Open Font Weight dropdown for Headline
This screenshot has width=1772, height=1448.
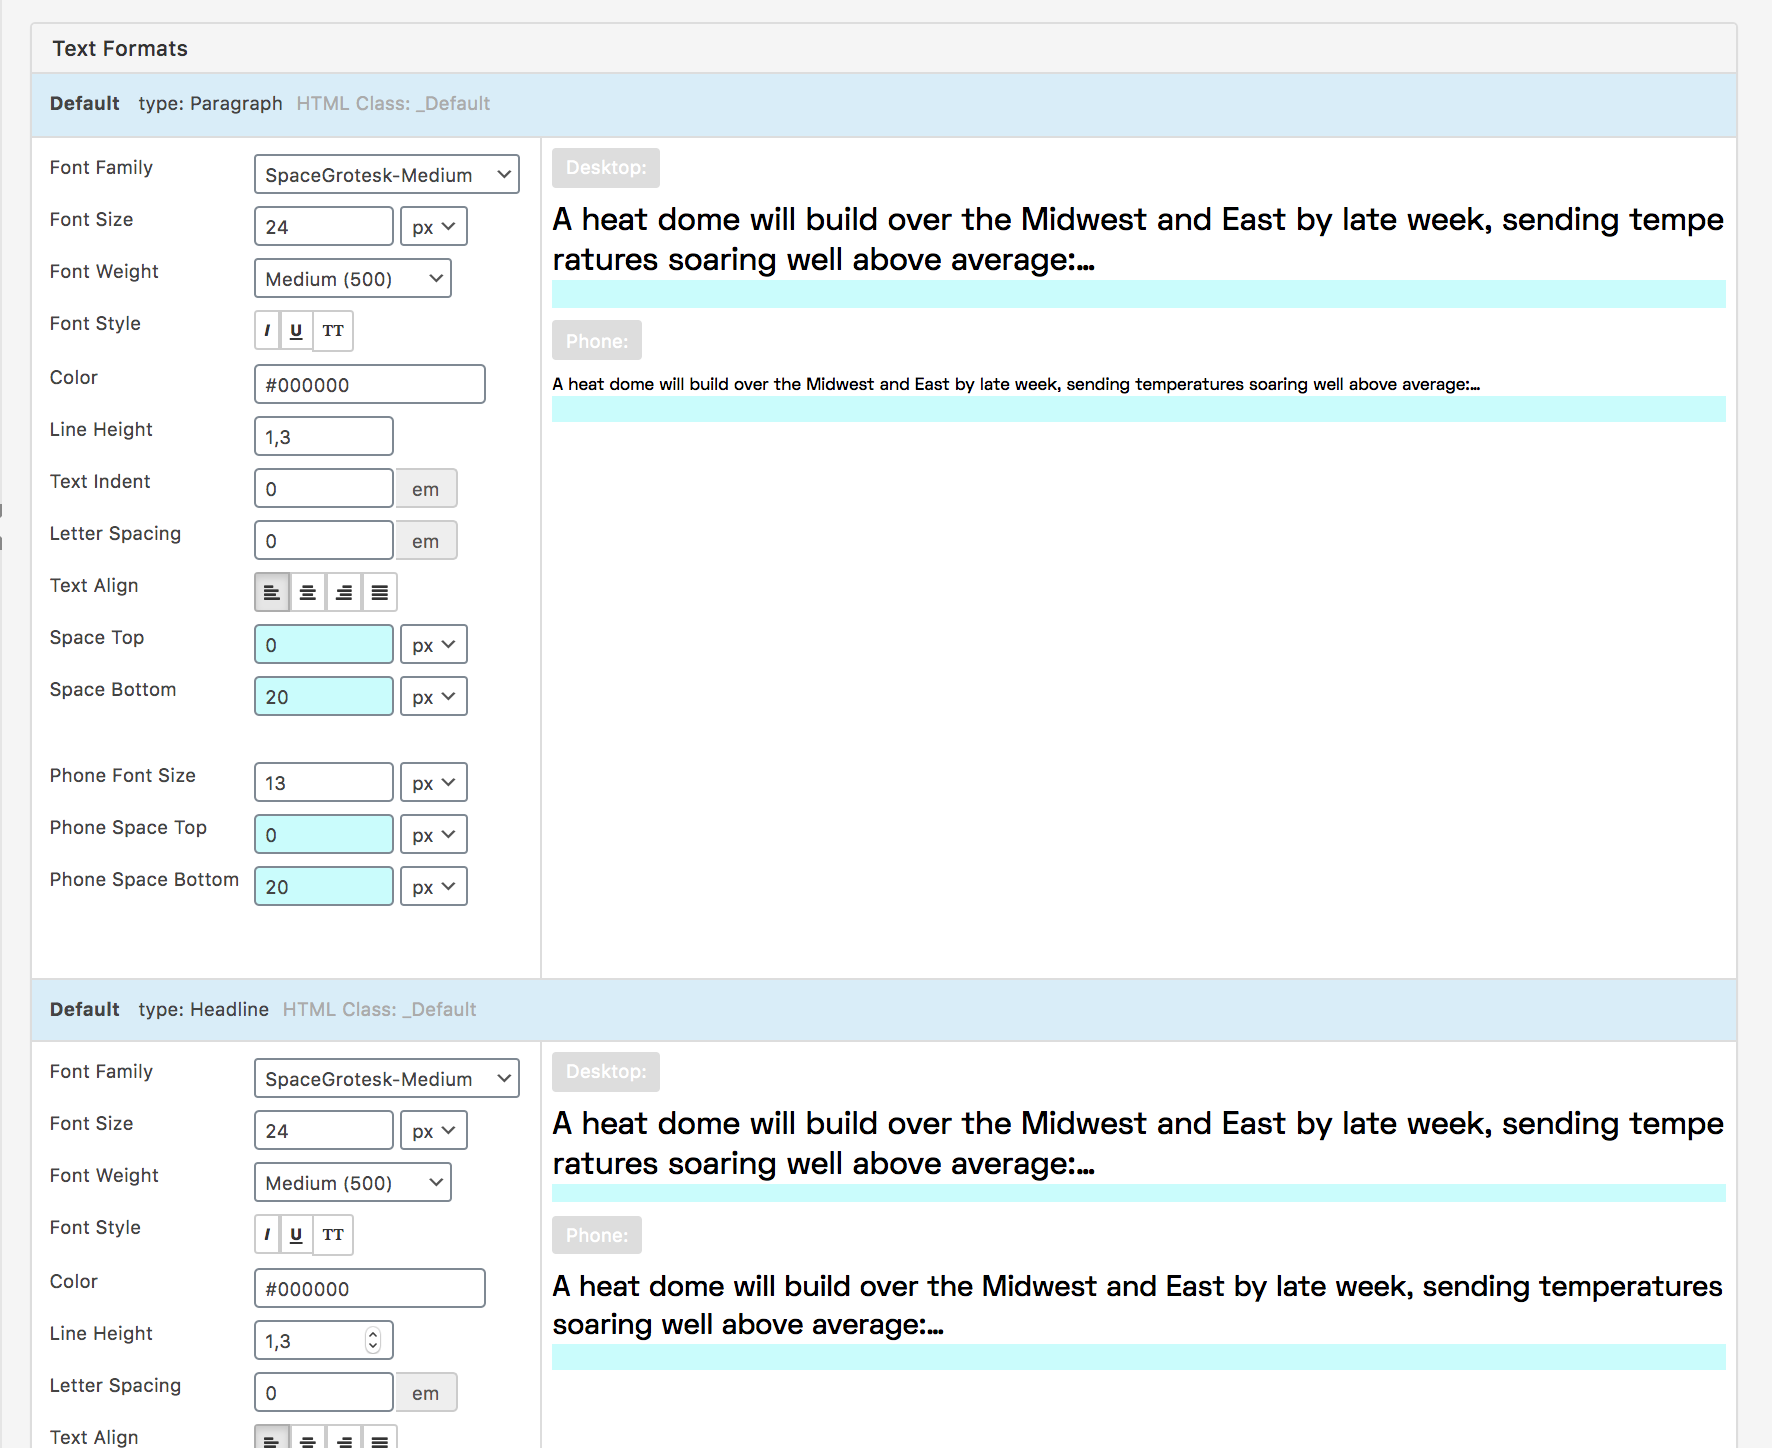click(x=352, y=1182)
